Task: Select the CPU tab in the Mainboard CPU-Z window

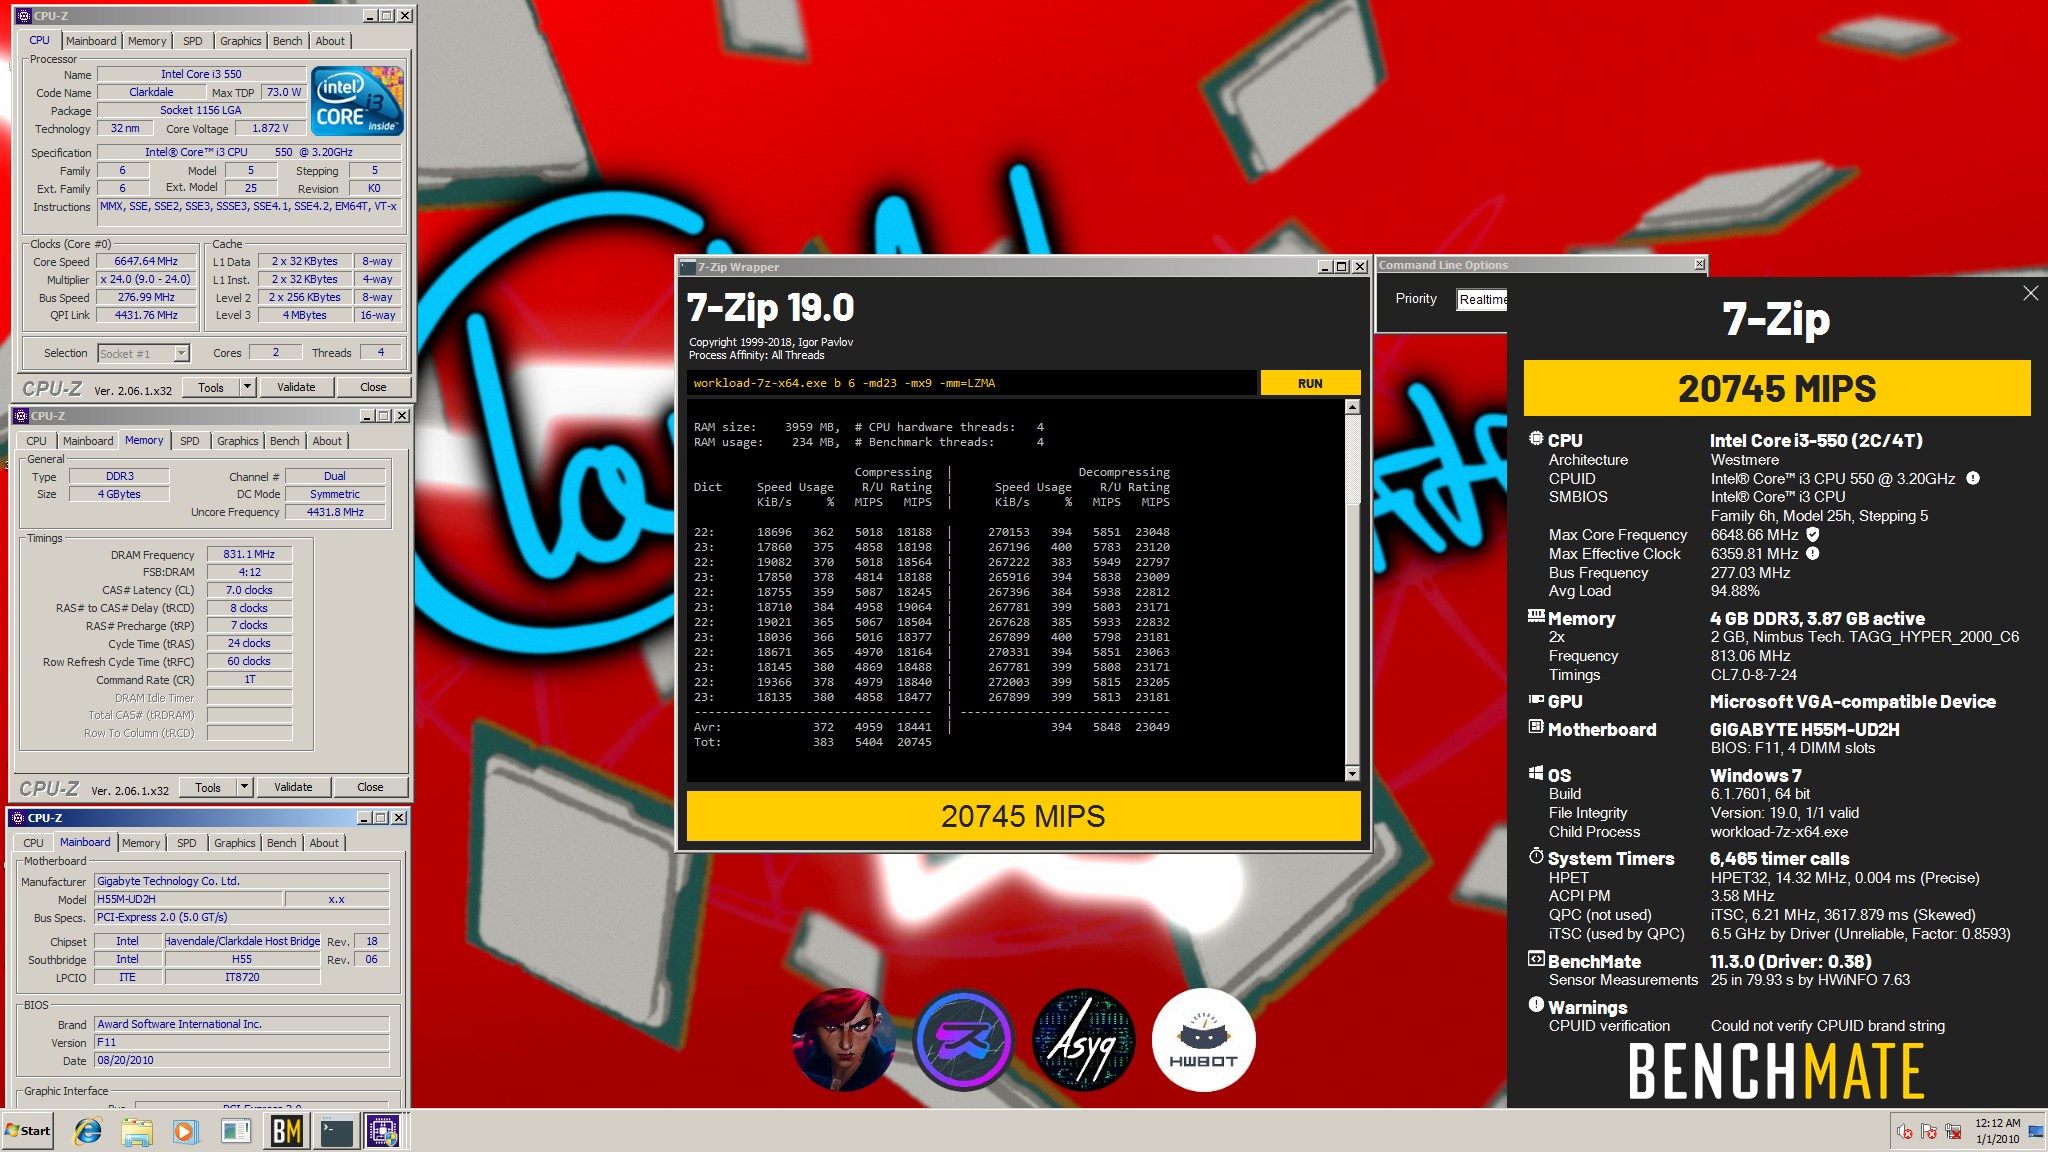Action: (x=33, y=843)
